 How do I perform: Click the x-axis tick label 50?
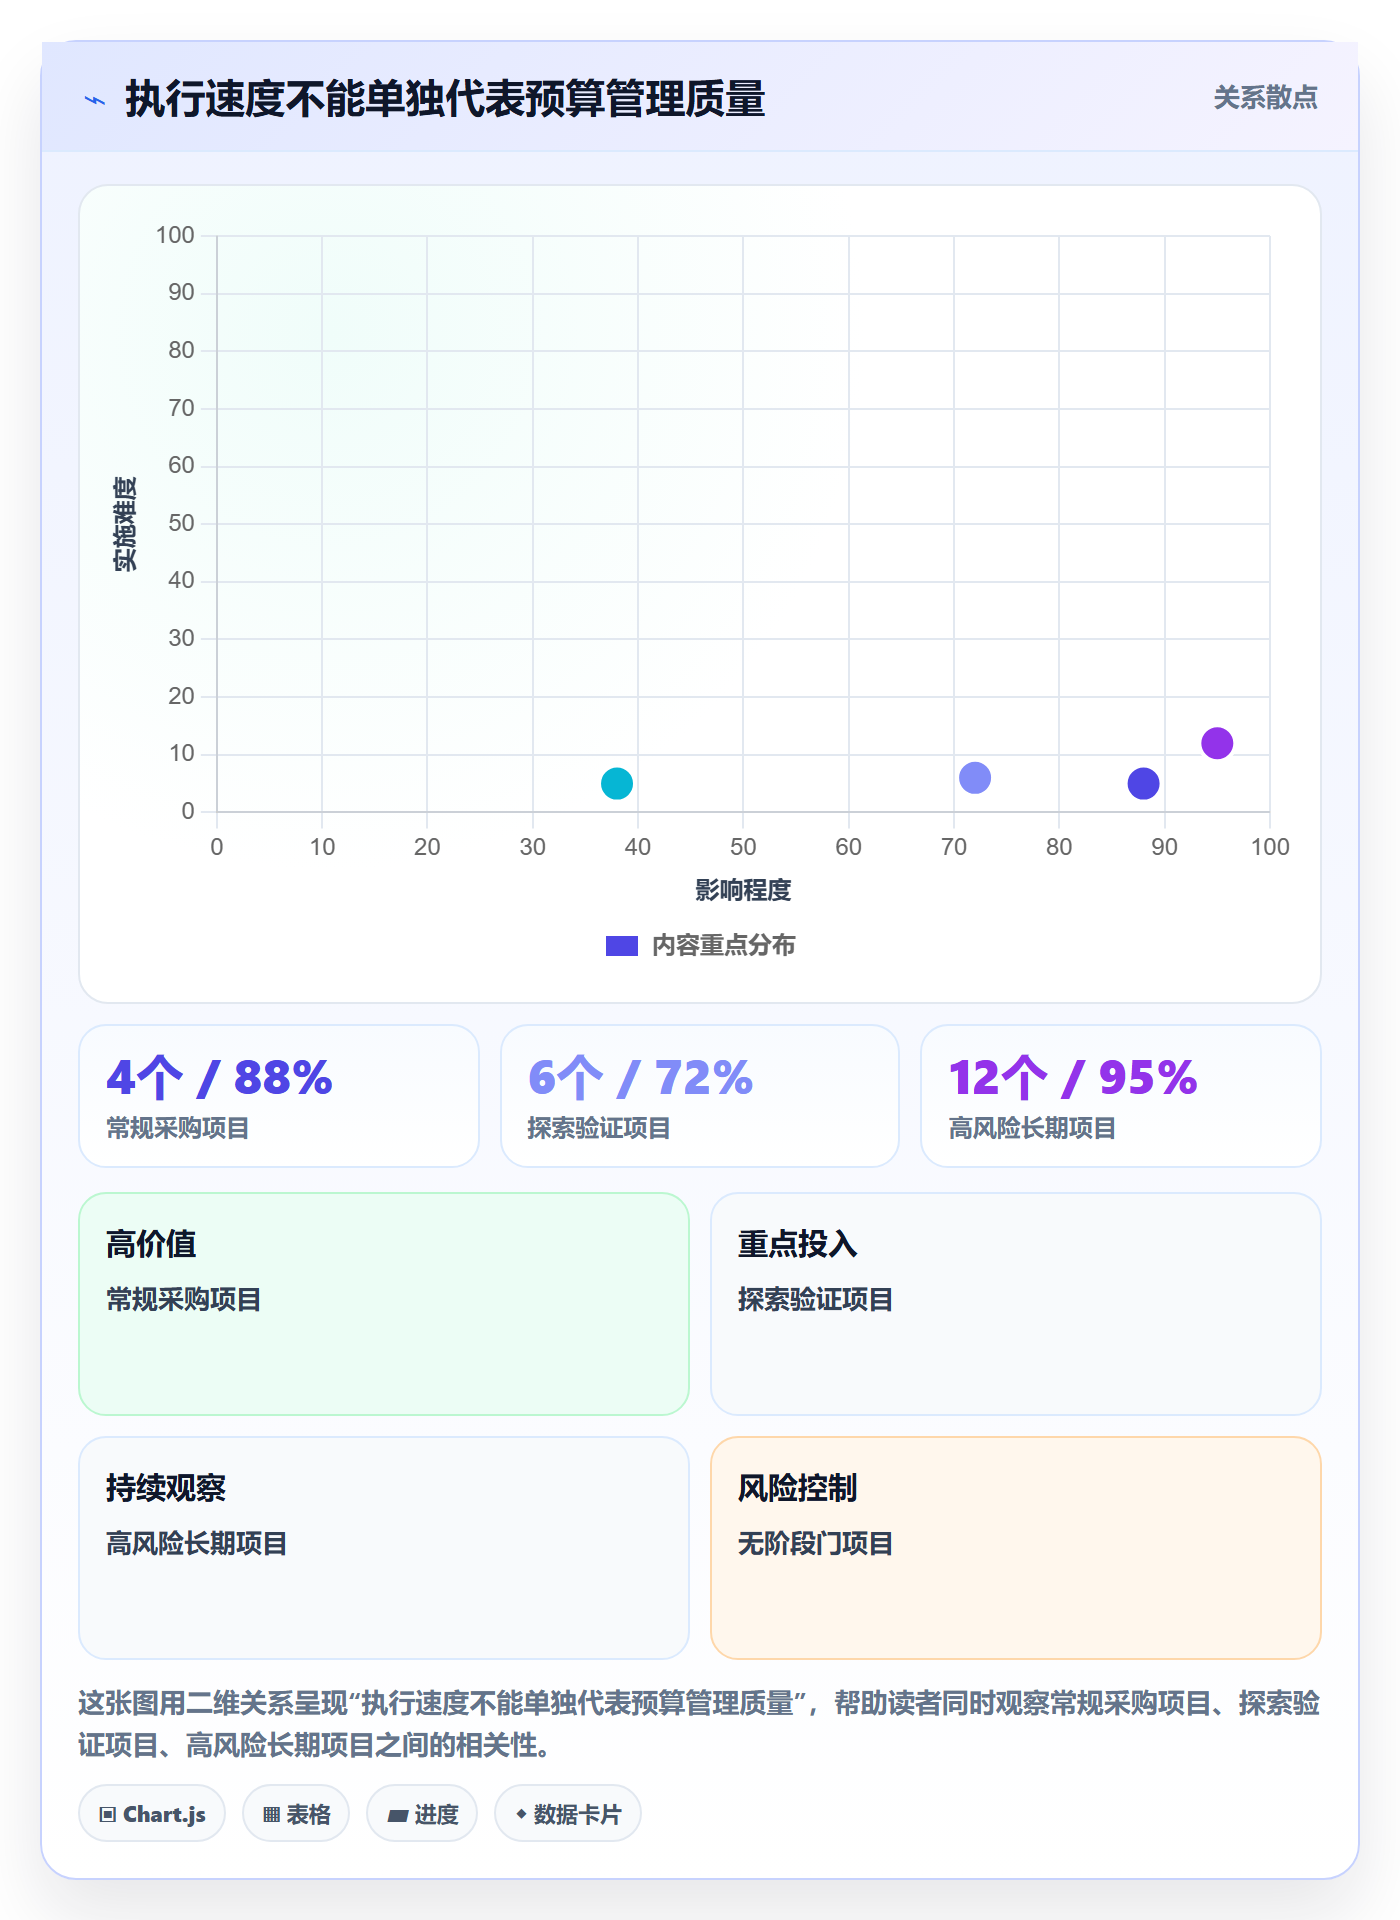743,847
